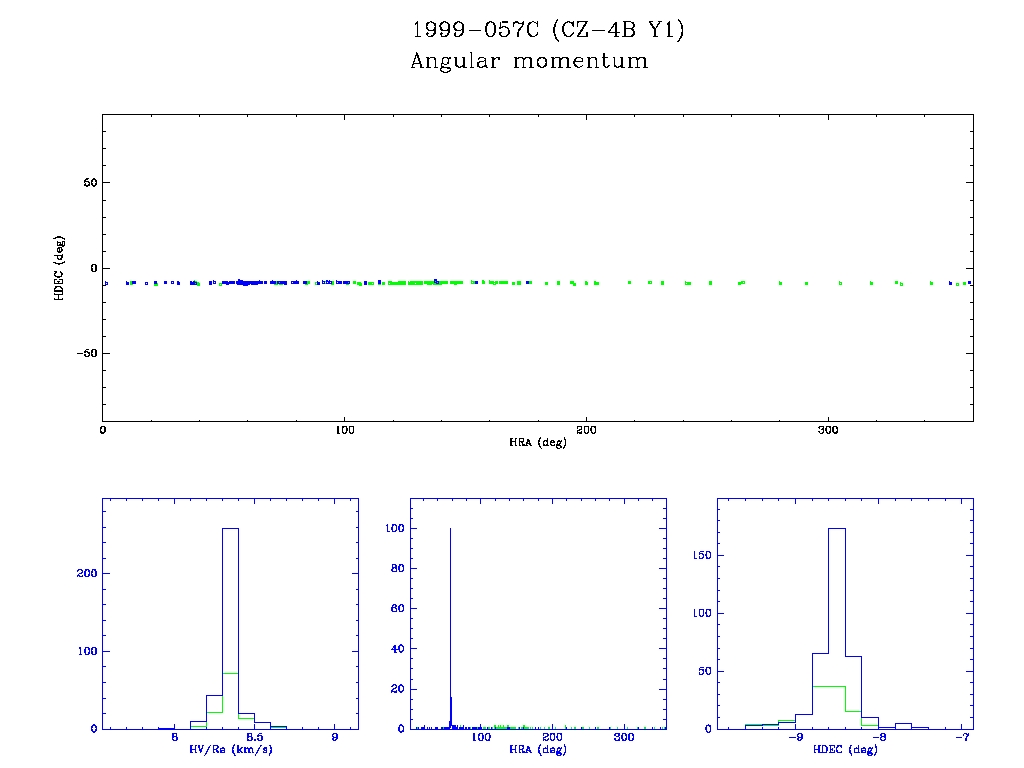Click the "150" tick on HDEC histogram y-axis
The height and width of the screenshot is (768, 1024).
pos(701,555)
